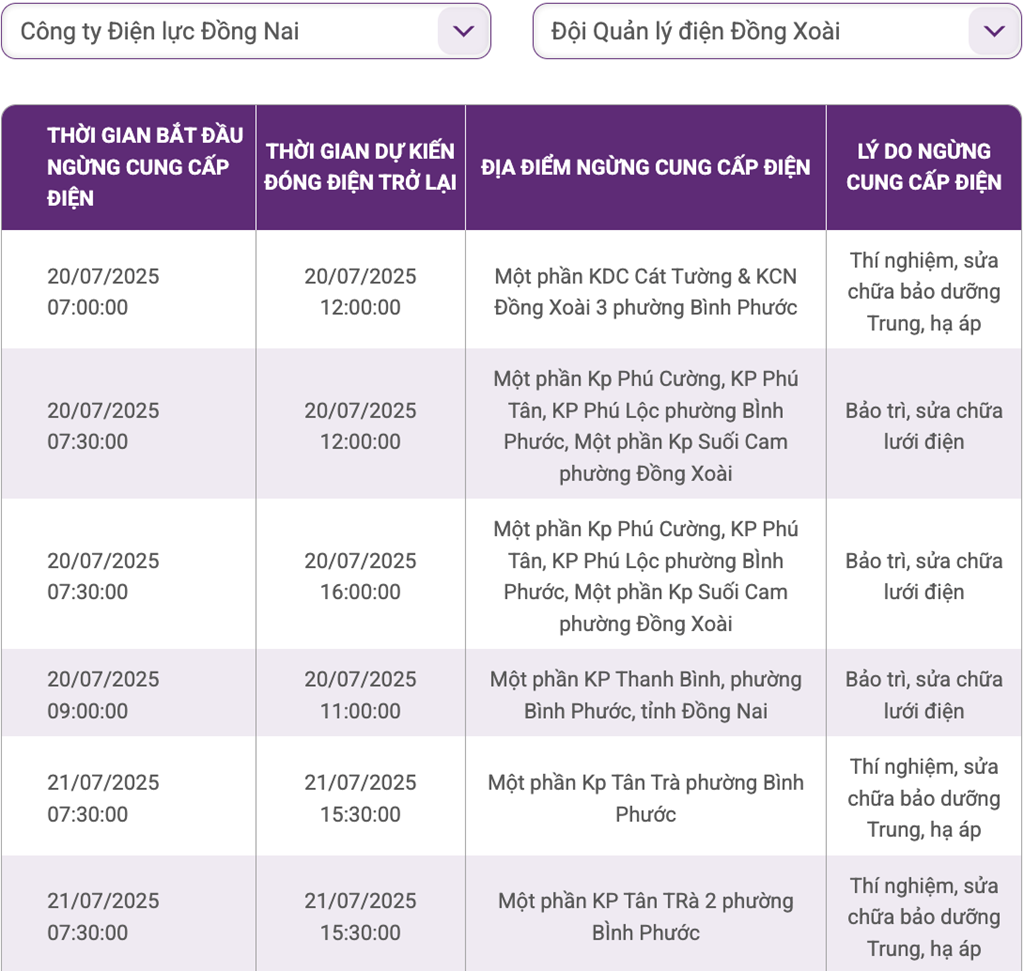
Task: Click the reason cell in the KDC Cát Tường row
Action: 923,291
